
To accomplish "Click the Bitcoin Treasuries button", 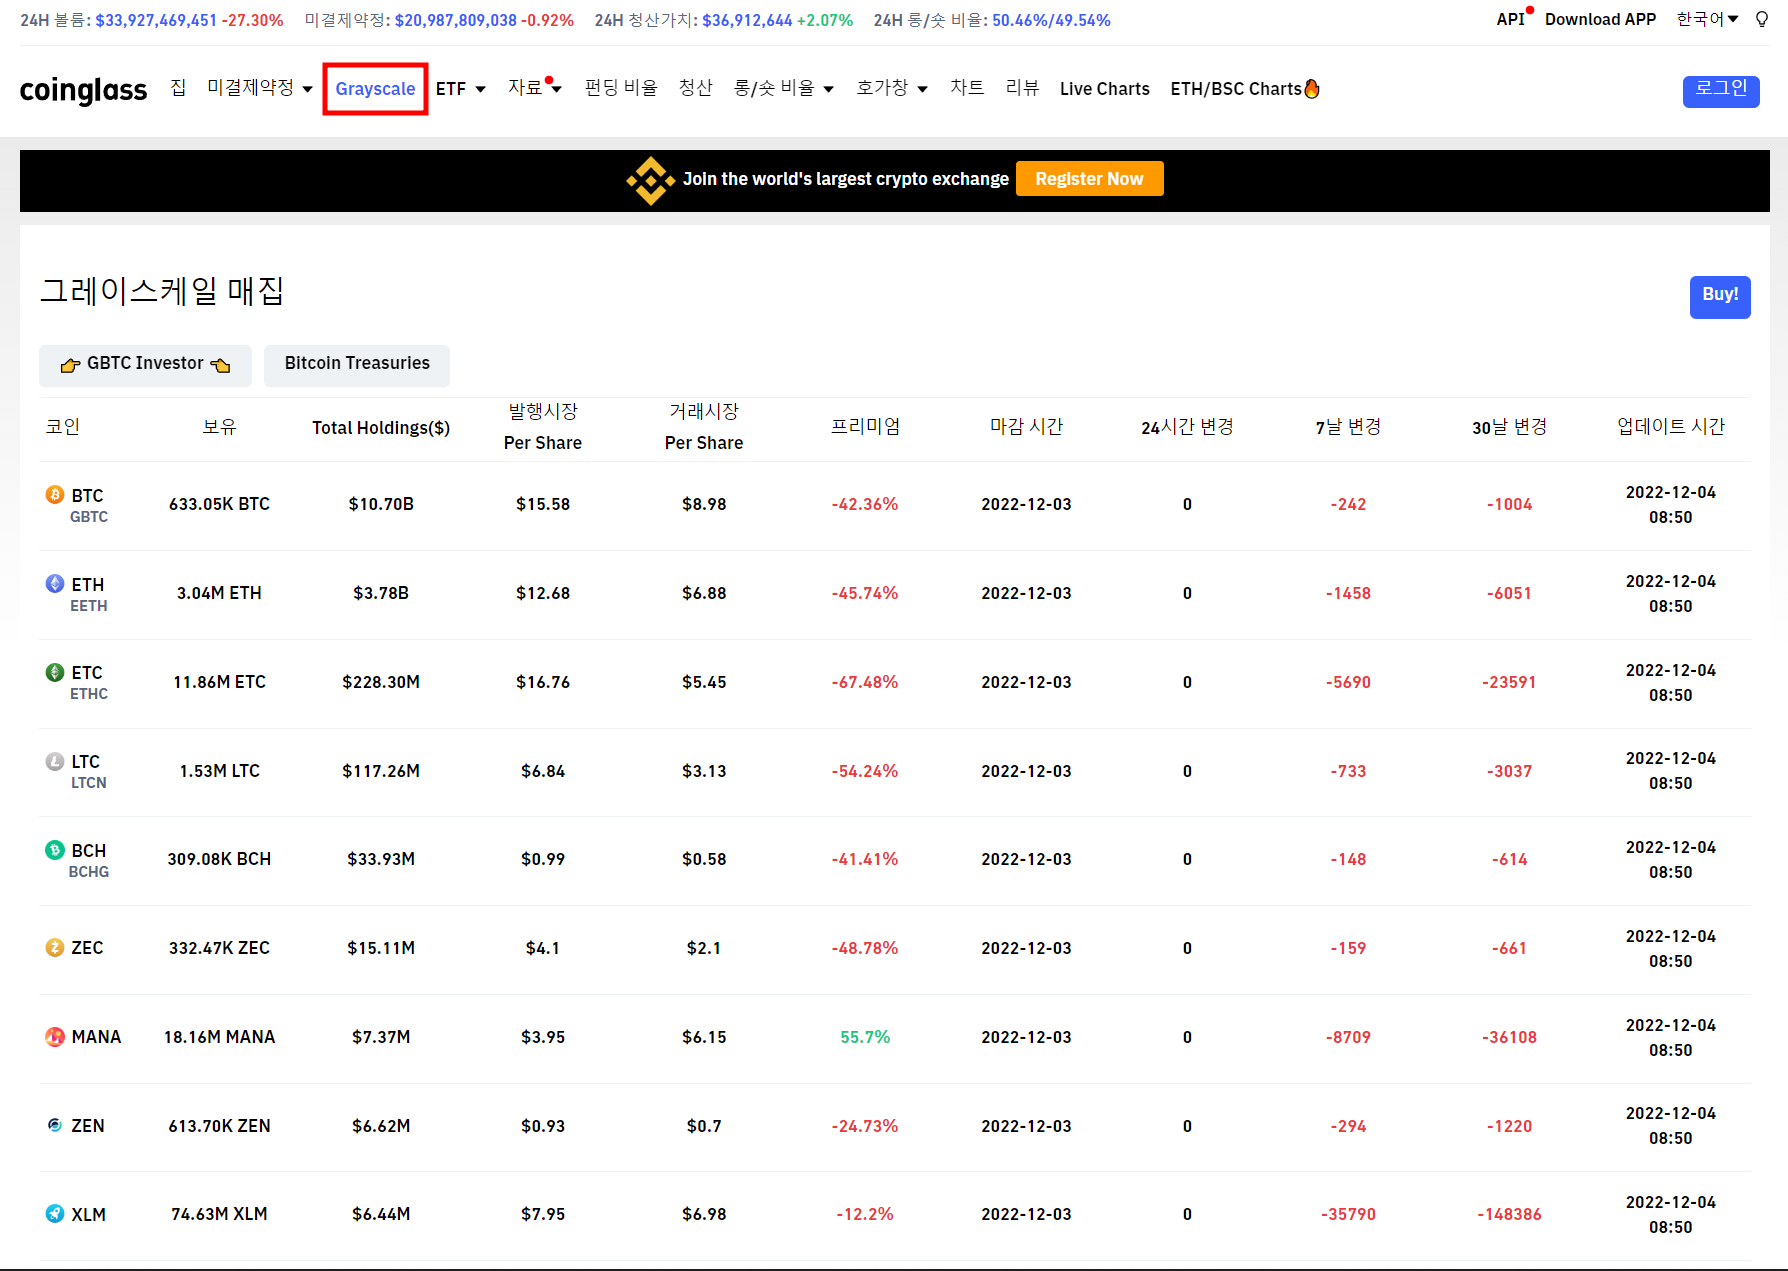I will [357, 365].
